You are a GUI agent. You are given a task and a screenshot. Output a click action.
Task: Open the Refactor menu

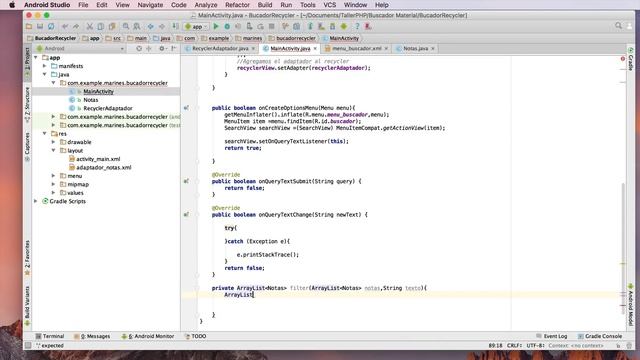237,5
